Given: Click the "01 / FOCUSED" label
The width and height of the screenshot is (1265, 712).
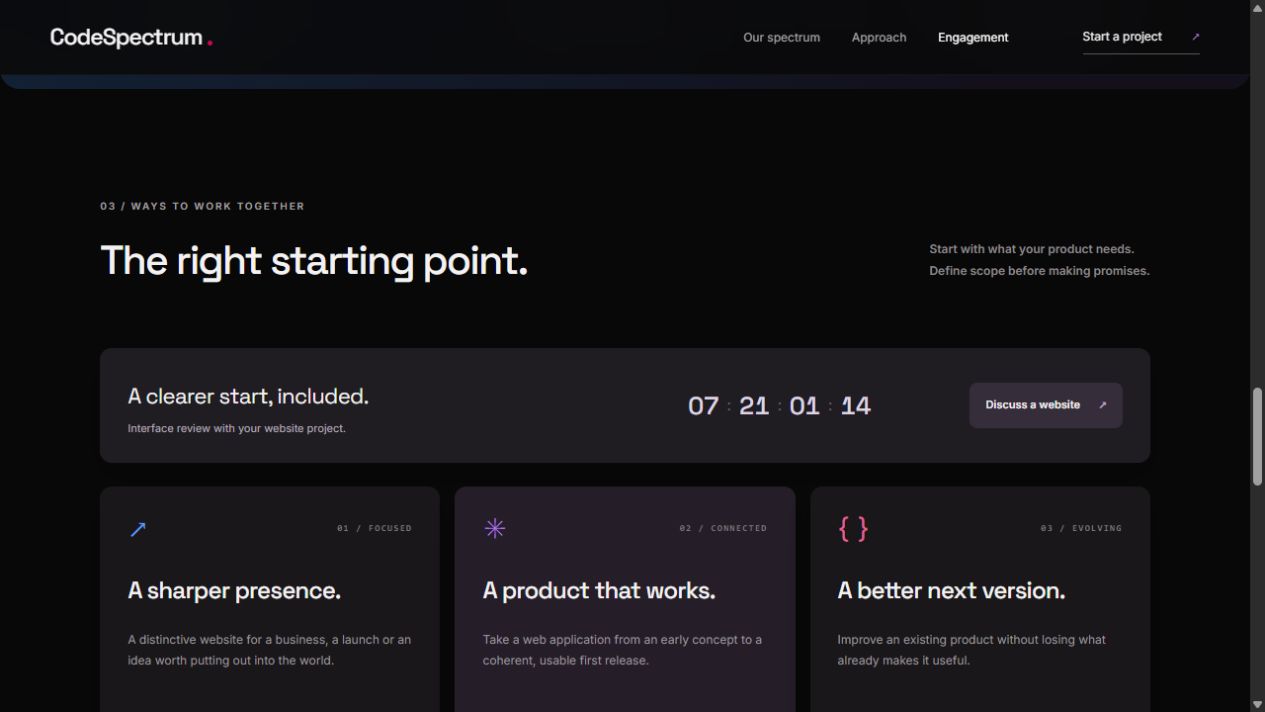Looking at the screenshot, I should (x=374, y=528).
